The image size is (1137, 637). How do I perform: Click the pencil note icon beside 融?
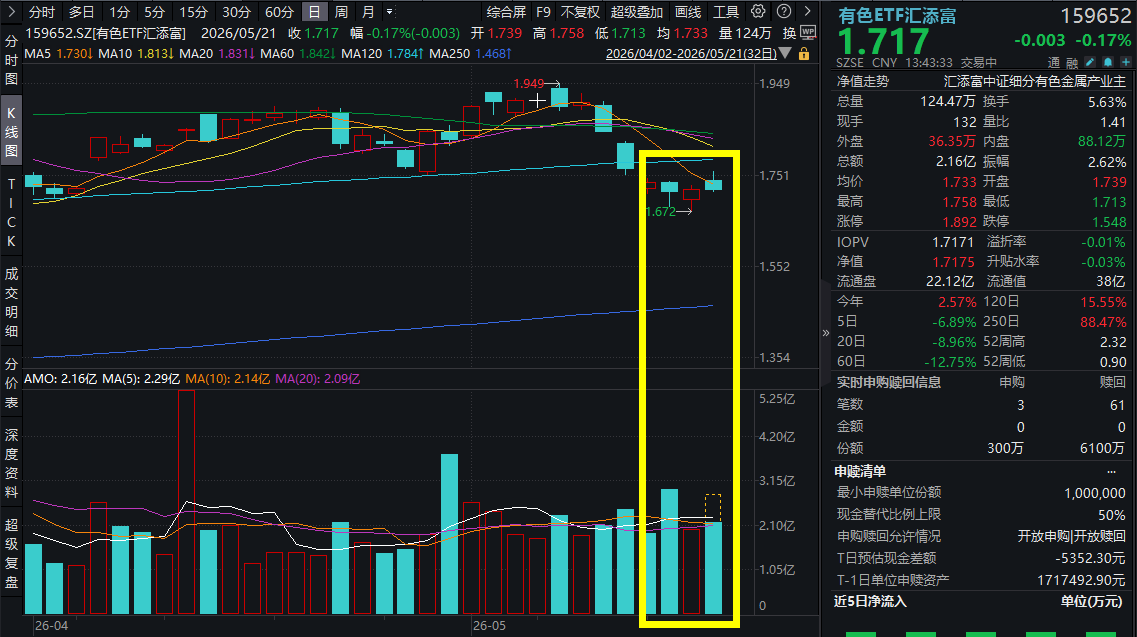(1090, 63)
